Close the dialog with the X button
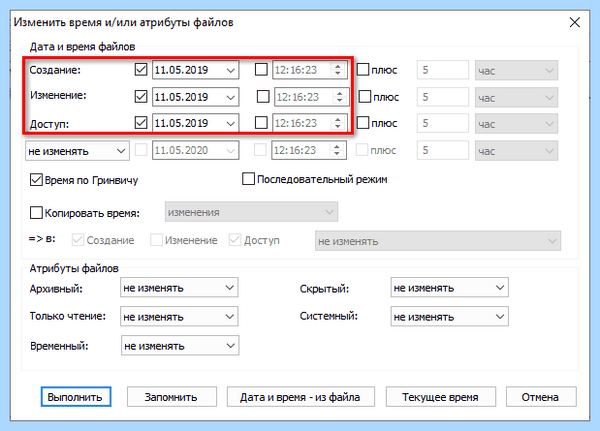Screen dimensions: 600x431 (x=574, y=22)
